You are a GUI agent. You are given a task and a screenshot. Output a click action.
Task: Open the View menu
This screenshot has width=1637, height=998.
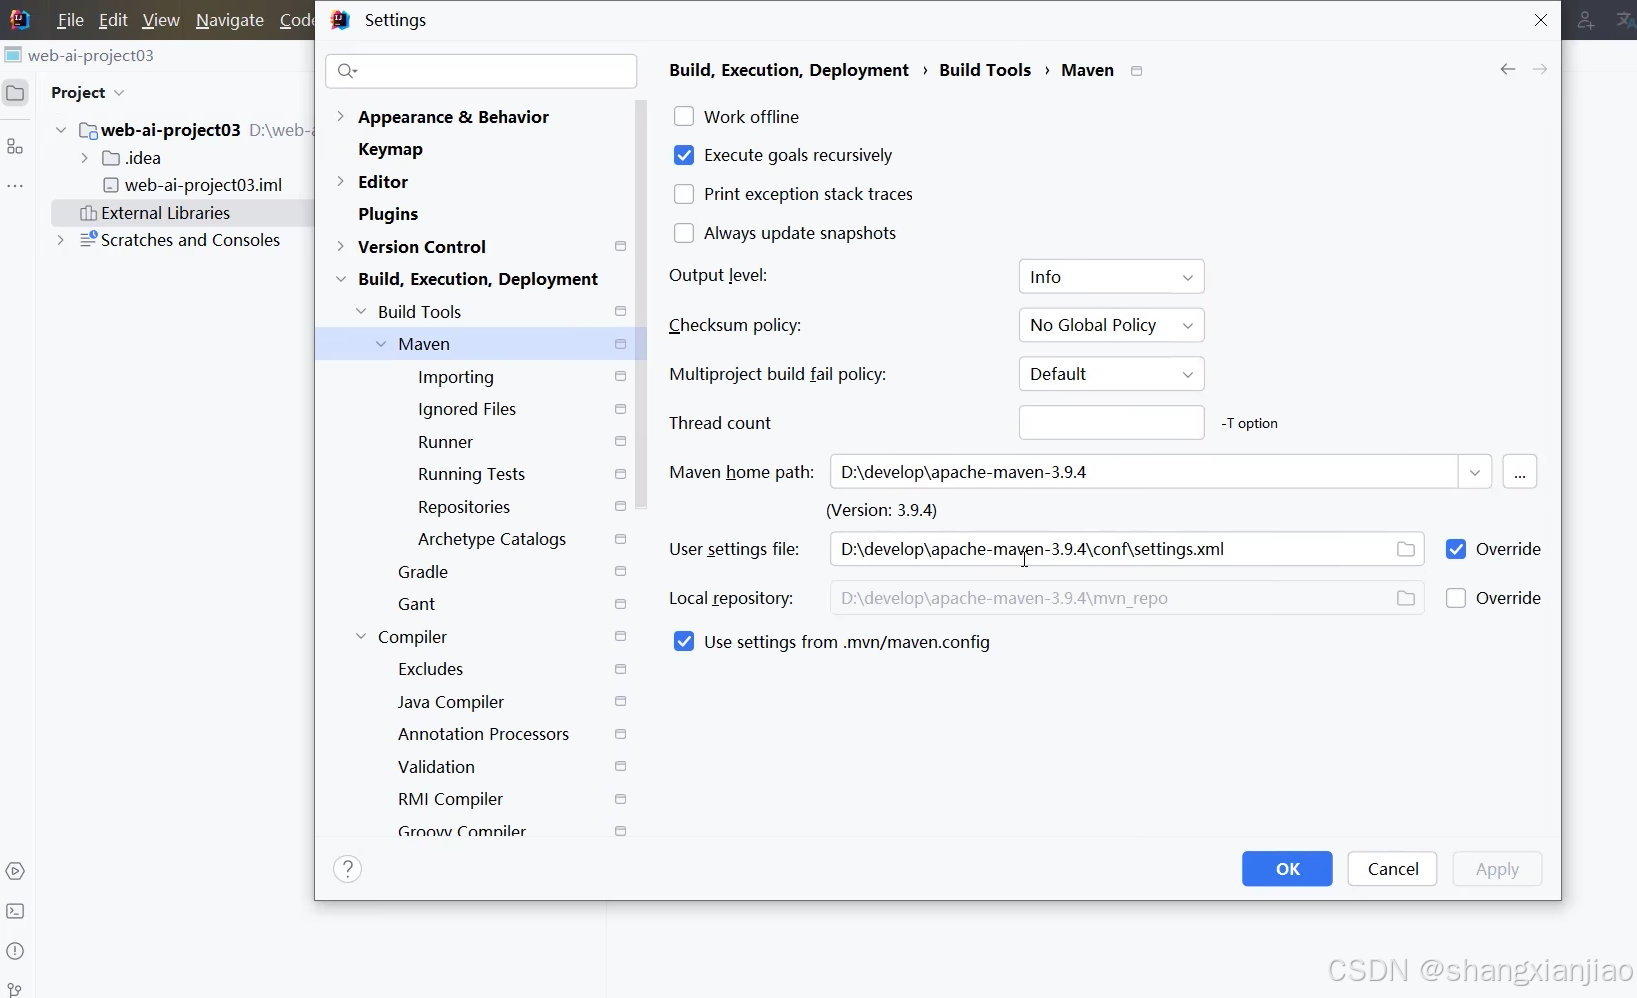pos(161,20)
